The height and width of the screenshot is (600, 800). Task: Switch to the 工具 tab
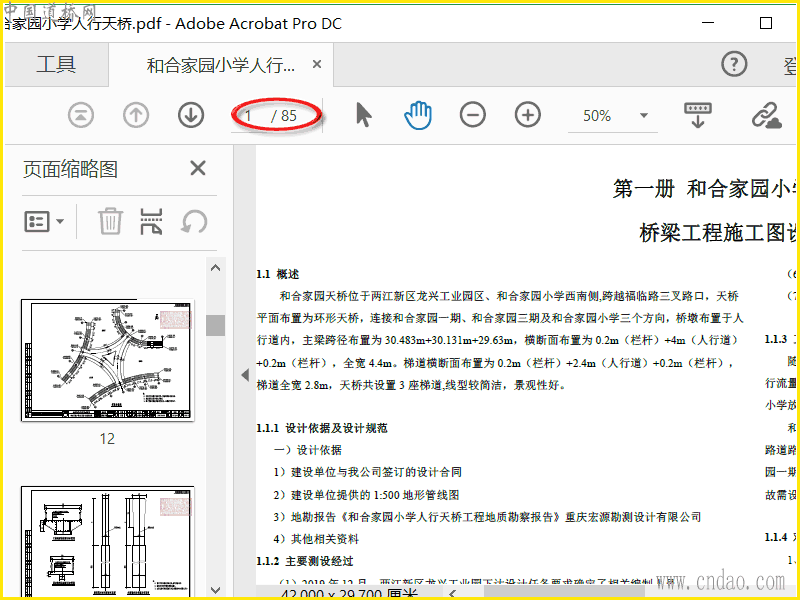[56, 65]
